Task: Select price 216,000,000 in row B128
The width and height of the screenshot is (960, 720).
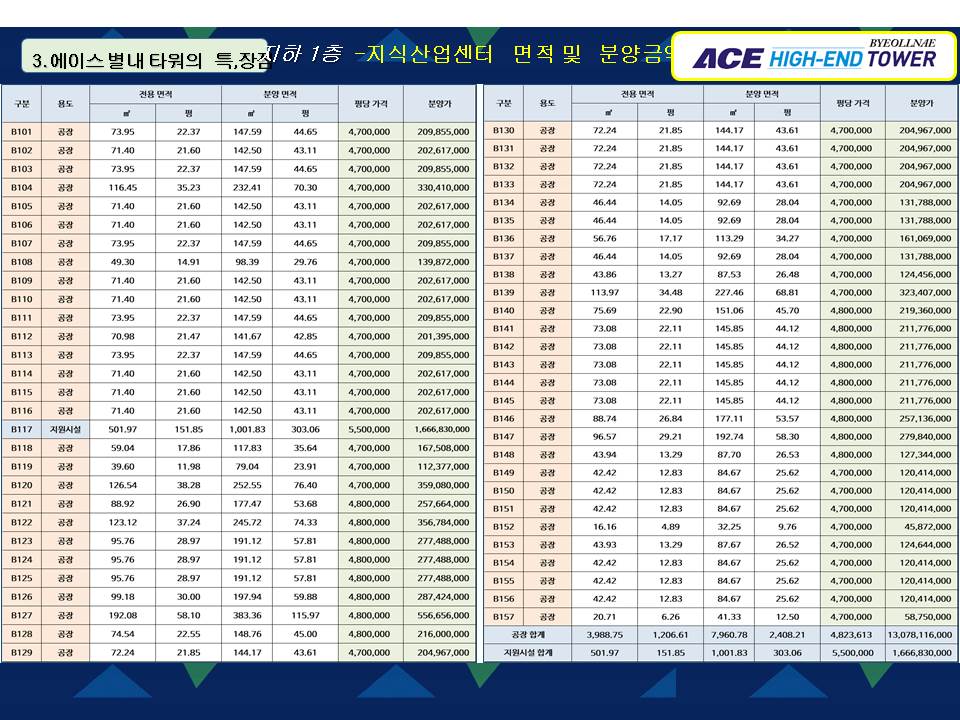Action: pos(443,634)
